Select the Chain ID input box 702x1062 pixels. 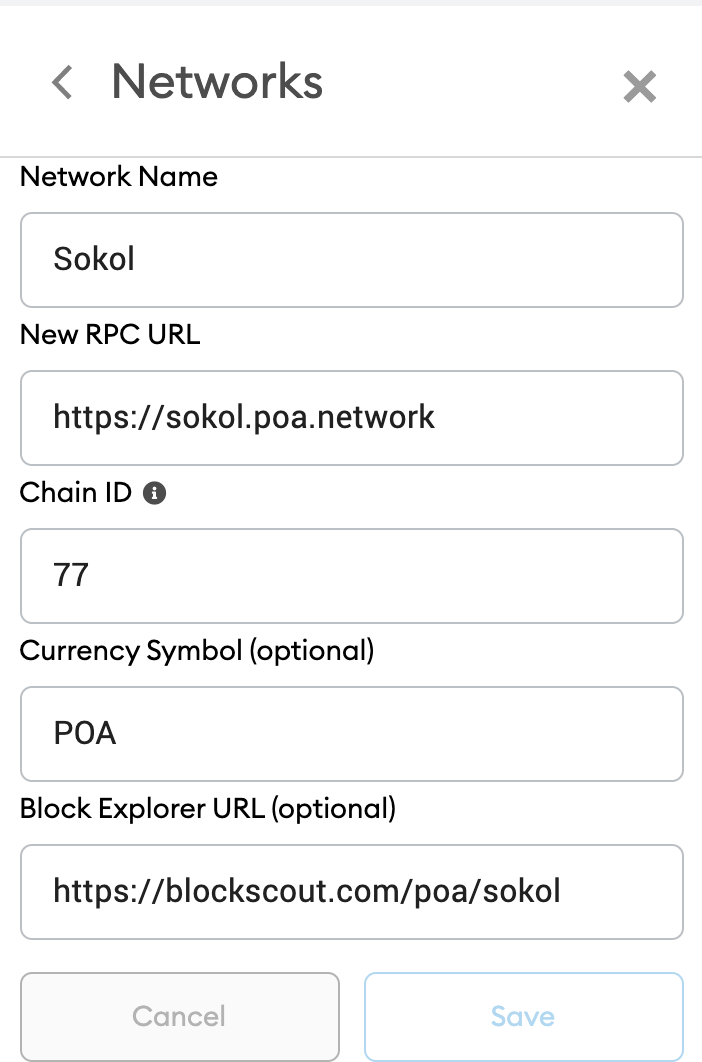351,576
